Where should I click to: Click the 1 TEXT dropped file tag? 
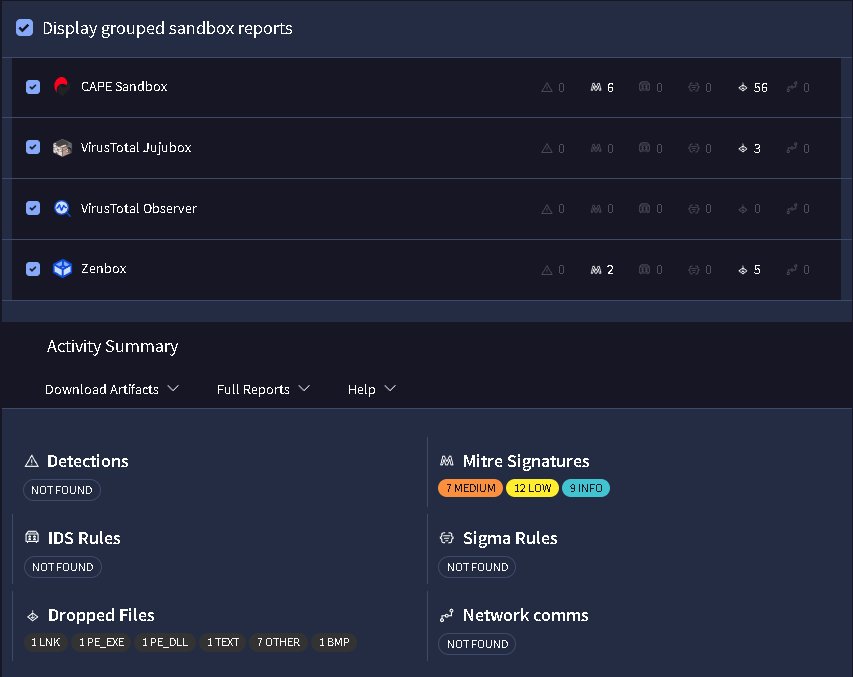pos(222,642)
